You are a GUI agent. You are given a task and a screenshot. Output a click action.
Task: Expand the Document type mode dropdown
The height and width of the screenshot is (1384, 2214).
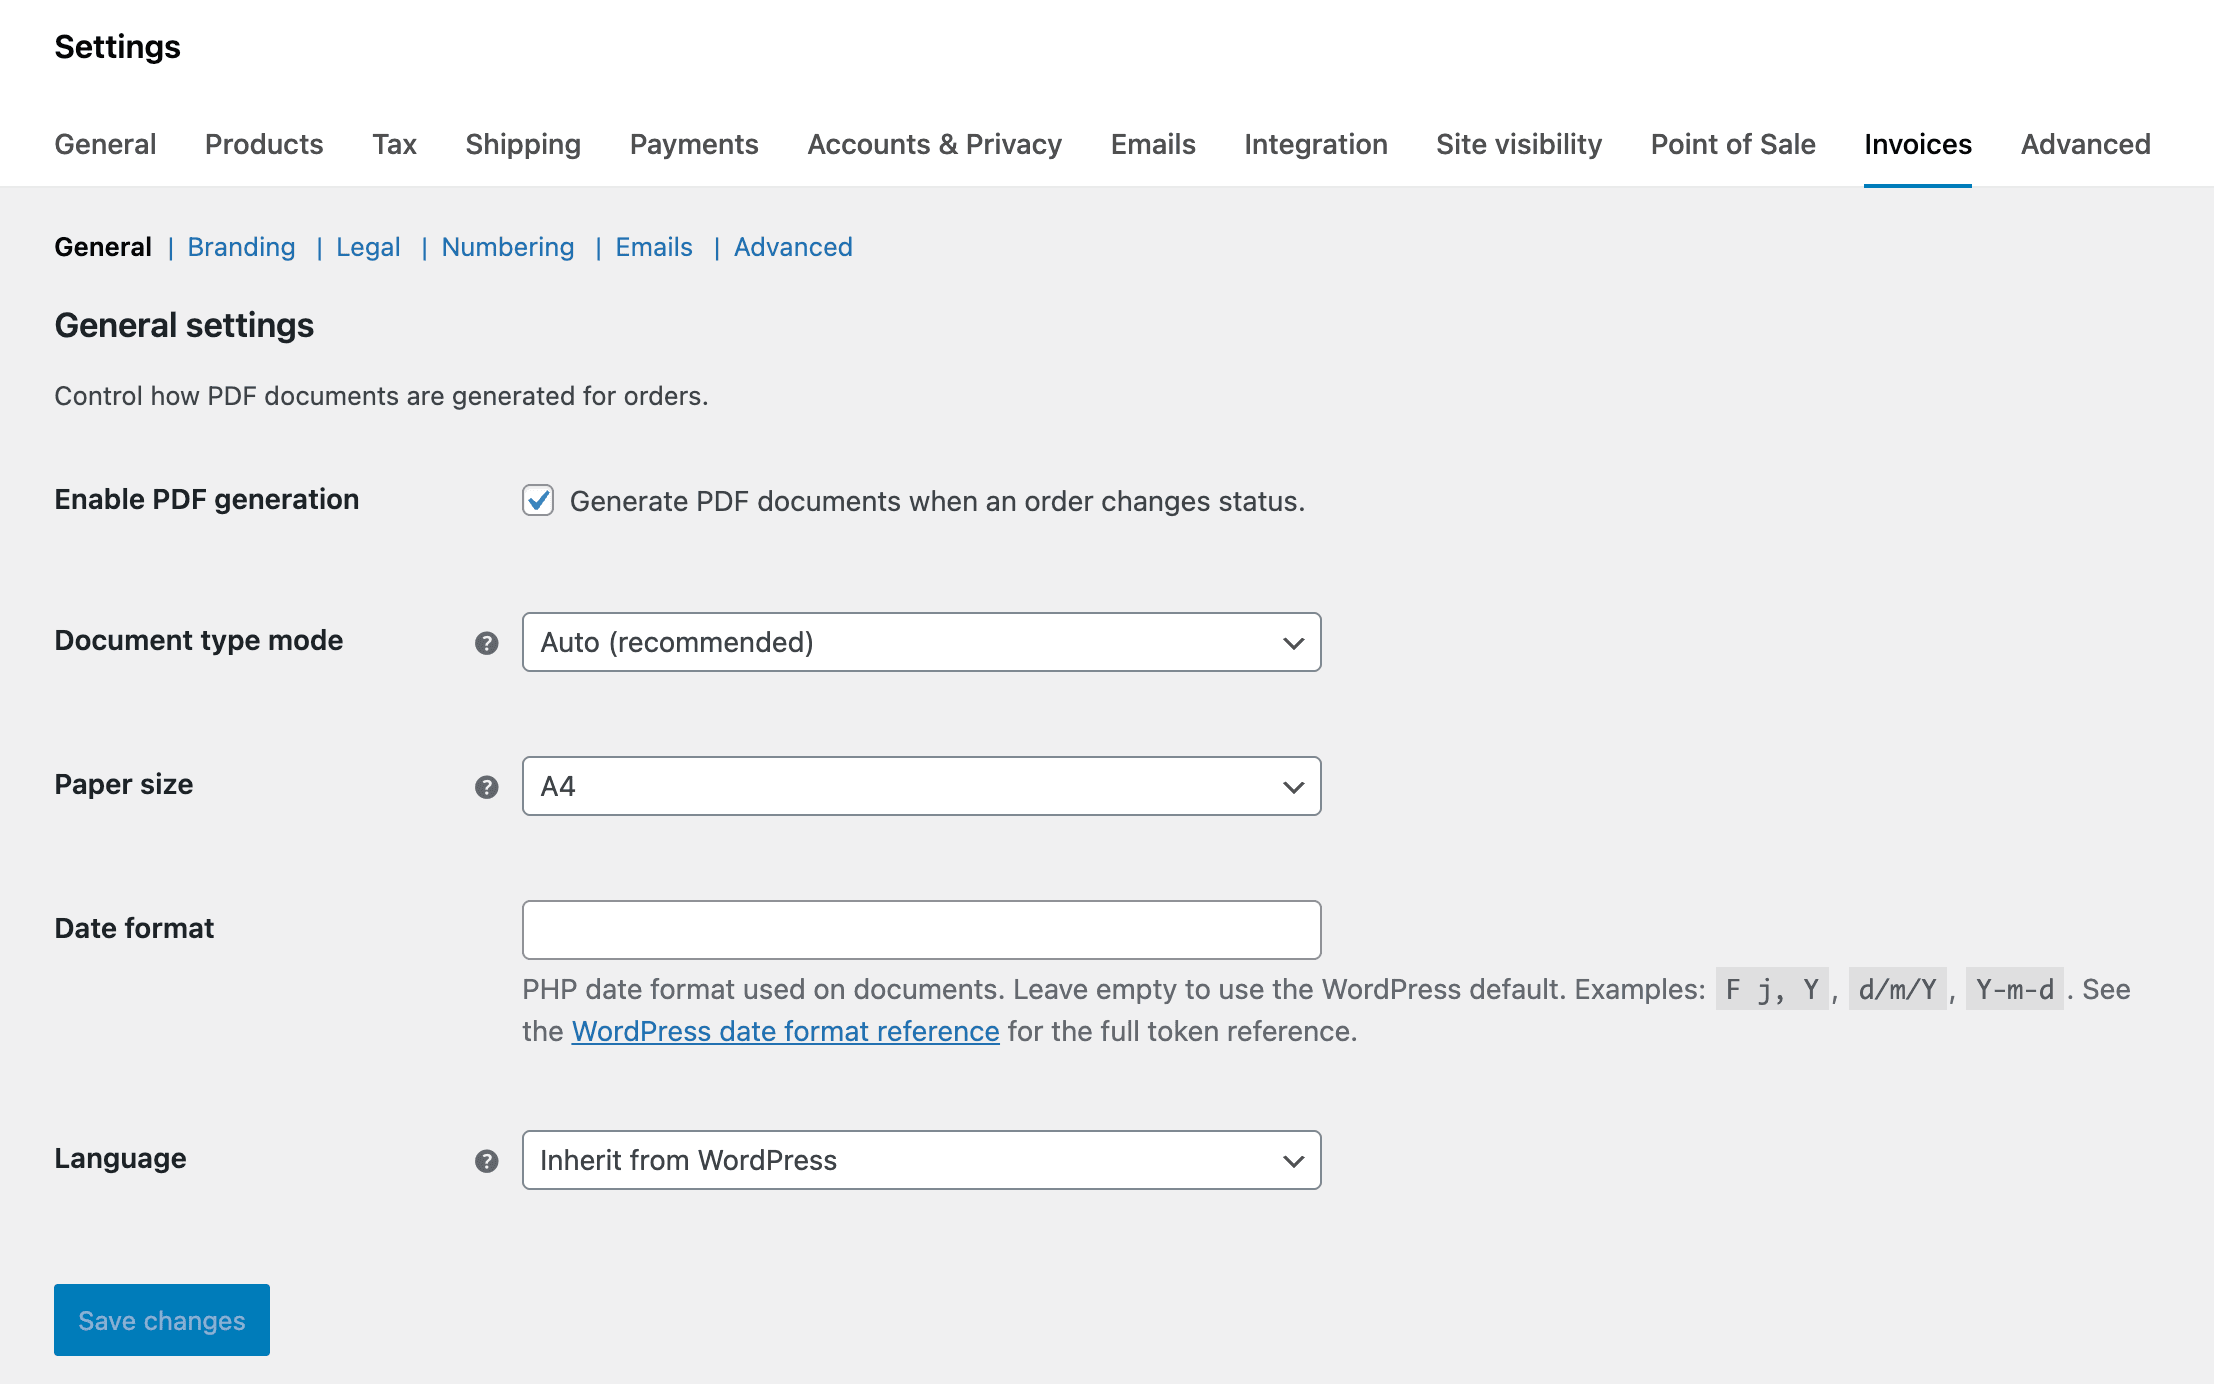tap(921, 642)
